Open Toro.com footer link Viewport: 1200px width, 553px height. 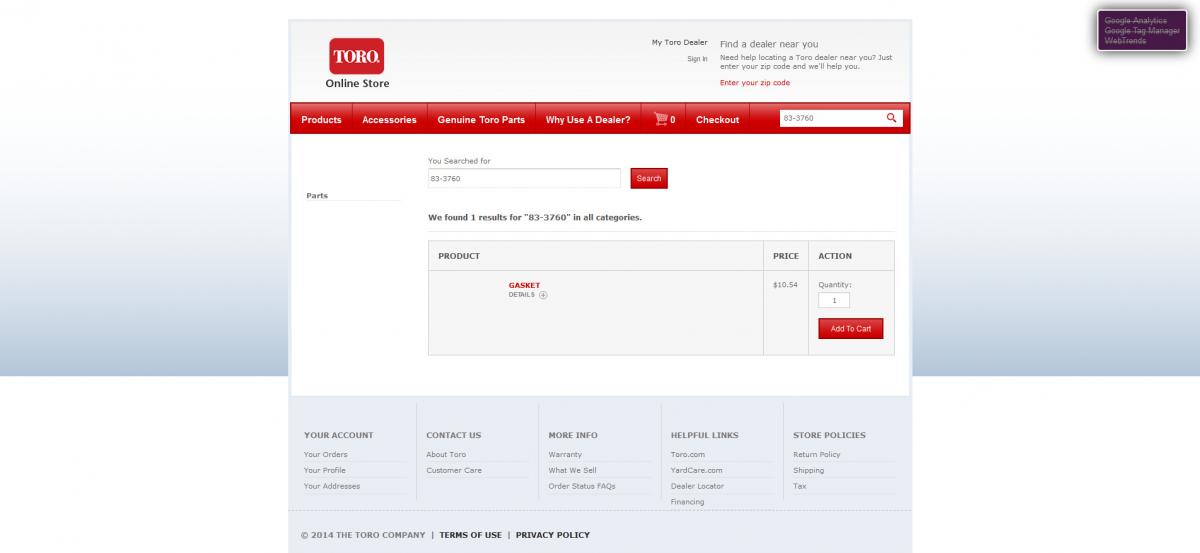(688, 454)
